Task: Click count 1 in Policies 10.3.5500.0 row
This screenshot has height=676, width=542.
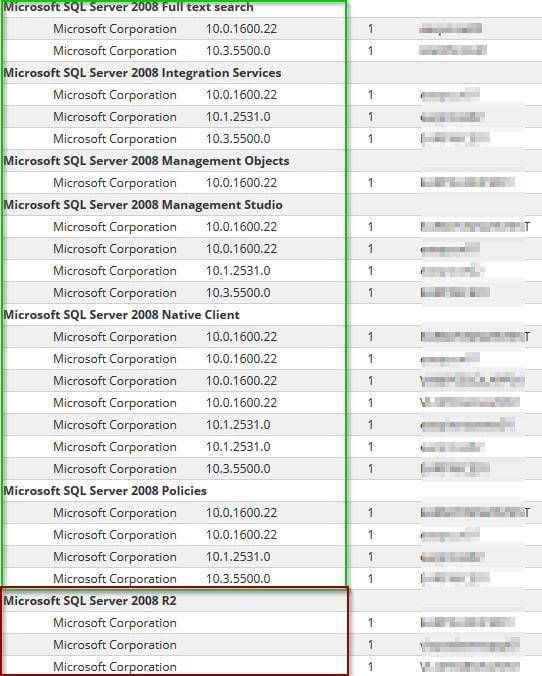Action: 370,579
